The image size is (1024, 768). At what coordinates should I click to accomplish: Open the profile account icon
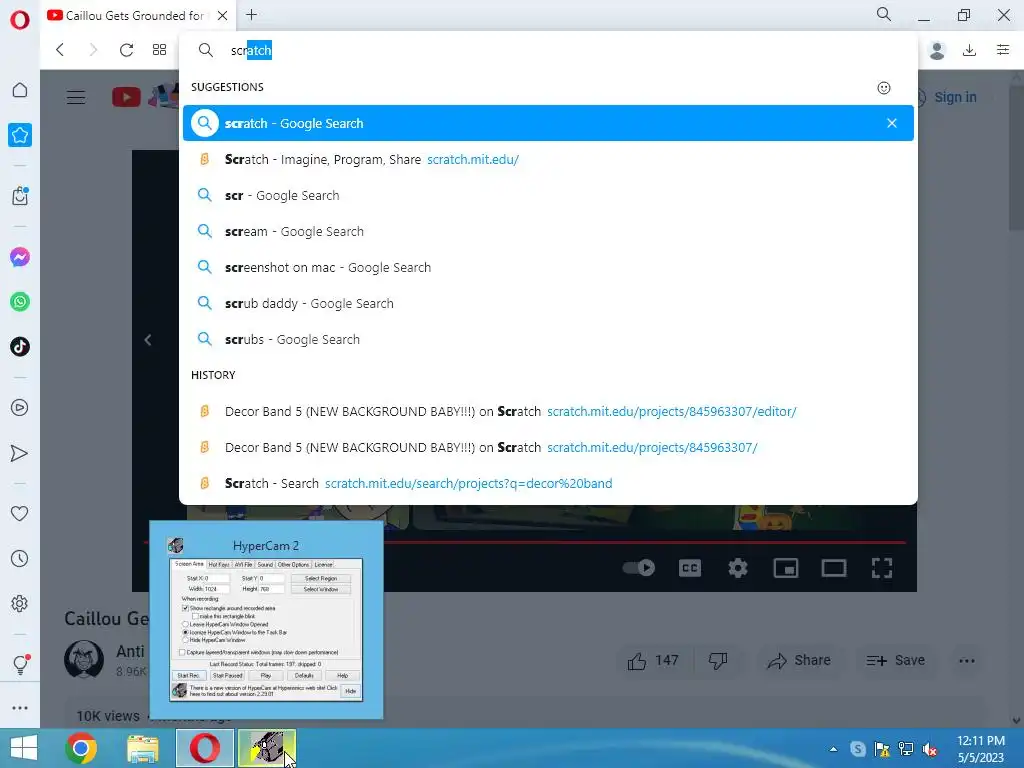point(936,50)
